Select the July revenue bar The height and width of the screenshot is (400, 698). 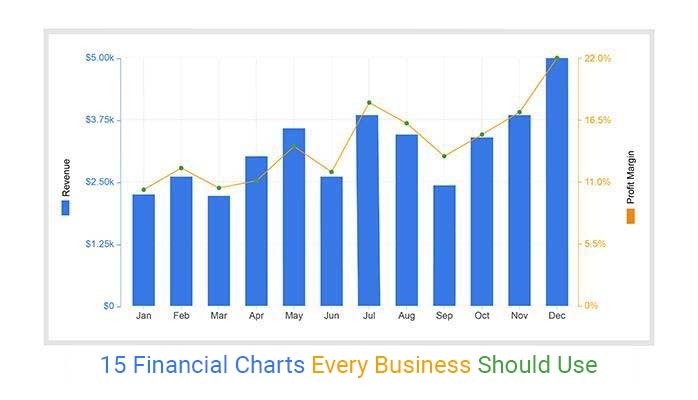coord(369,210)
